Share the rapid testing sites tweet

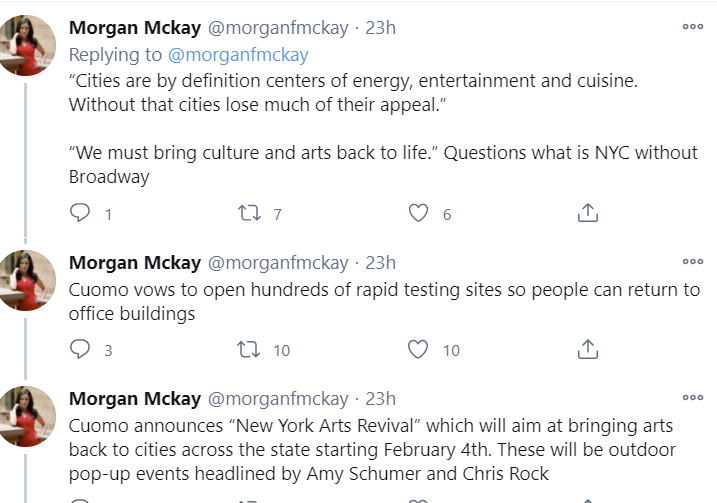tap(588, 349)
